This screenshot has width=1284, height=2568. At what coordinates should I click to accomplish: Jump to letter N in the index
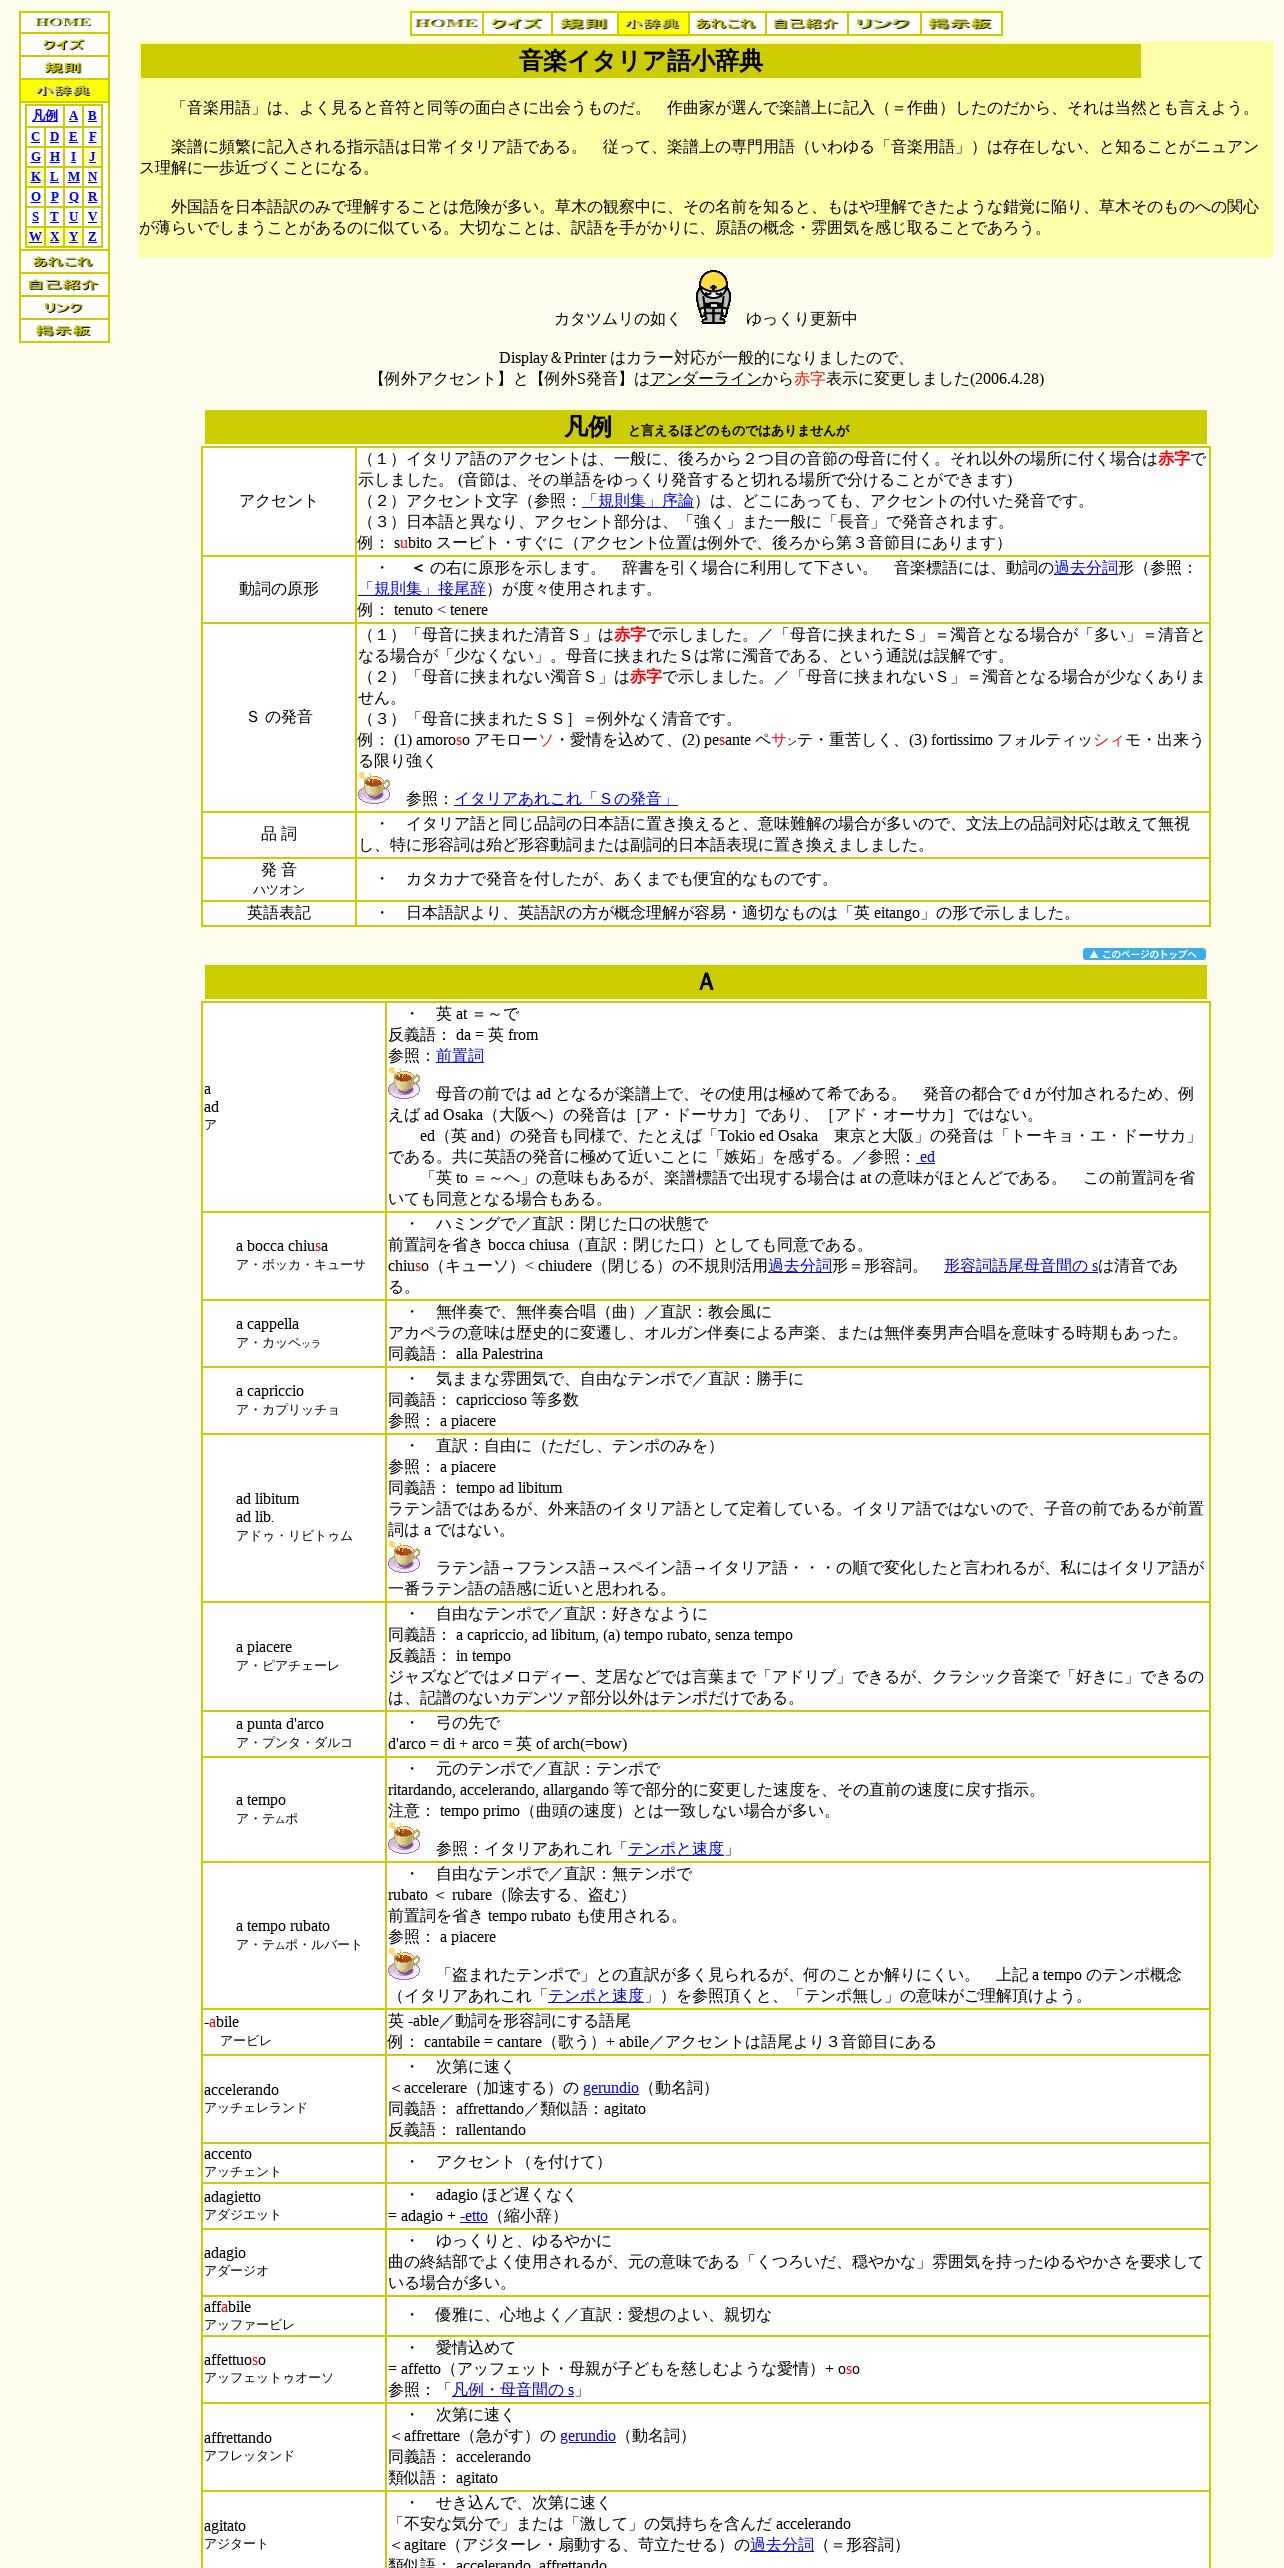click(92, 177)
